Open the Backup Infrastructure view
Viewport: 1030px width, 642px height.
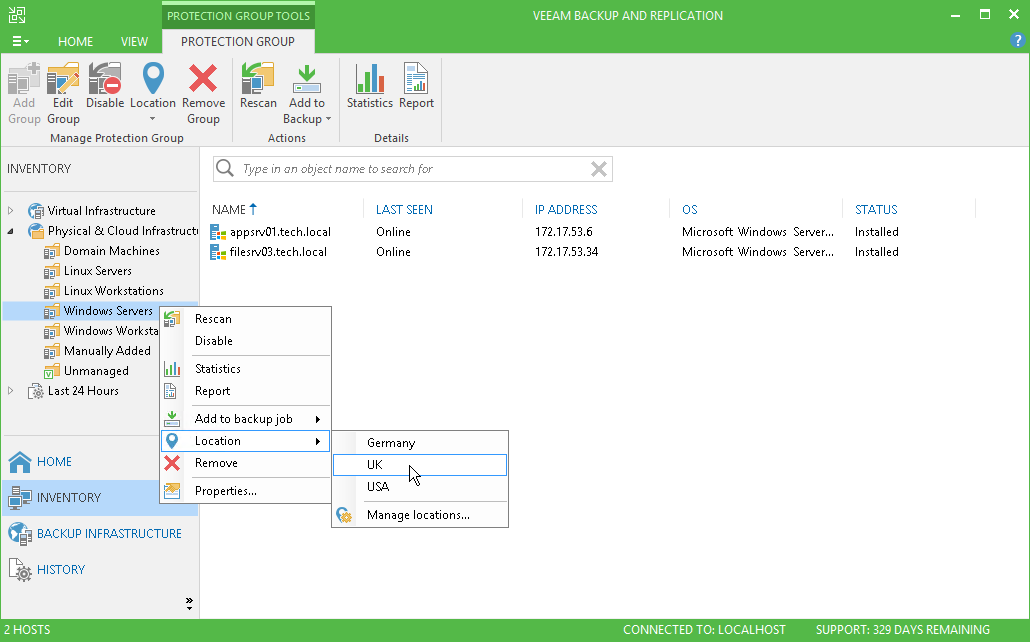coord(100,534)
